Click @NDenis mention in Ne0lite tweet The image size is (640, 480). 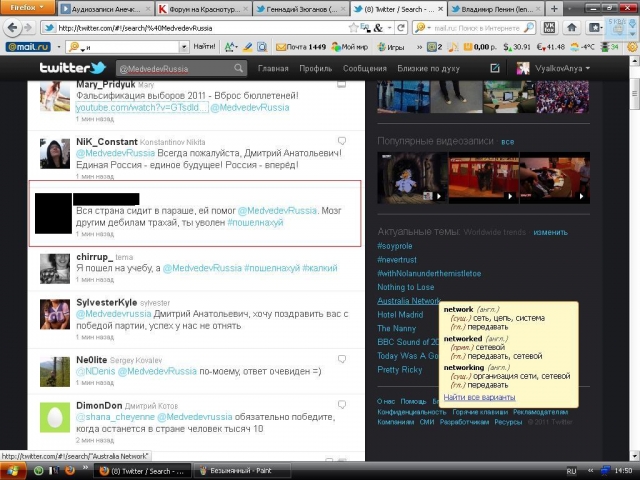[96, 371]
